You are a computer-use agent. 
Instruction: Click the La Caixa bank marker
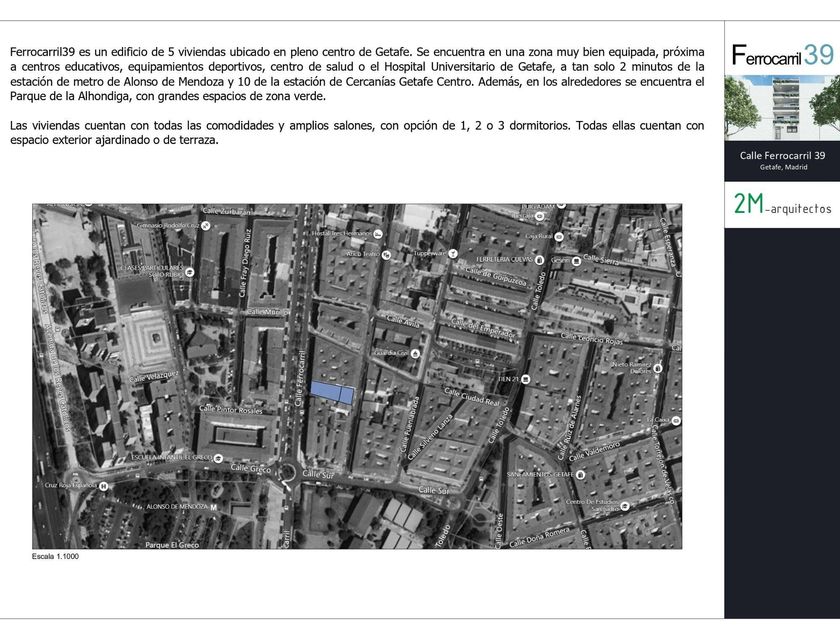(x=676, y=421)
